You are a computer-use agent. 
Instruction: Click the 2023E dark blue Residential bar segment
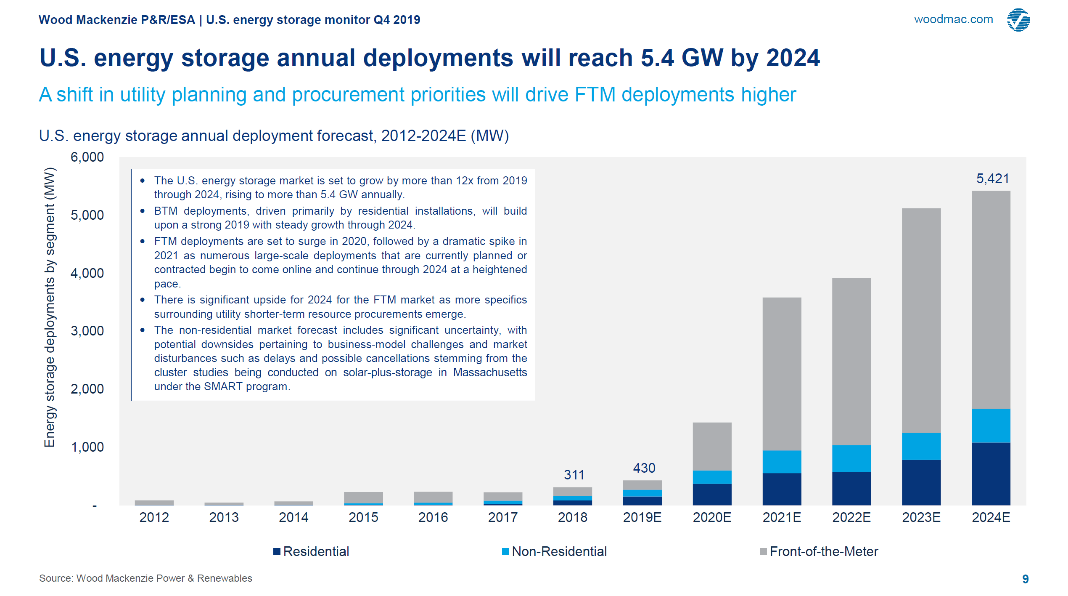point(922,482)
